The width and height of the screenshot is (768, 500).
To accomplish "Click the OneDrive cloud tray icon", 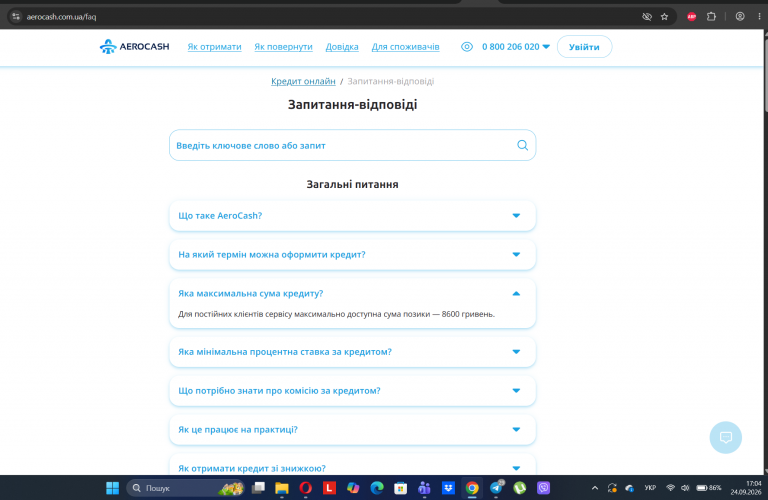I will coord(629,488).
